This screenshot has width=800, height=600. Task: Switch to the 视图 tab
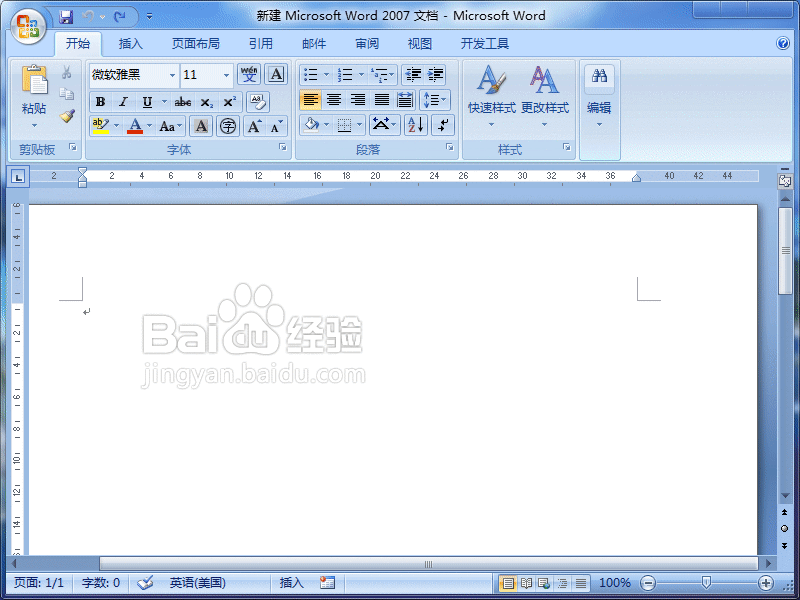tap(420, 44)
